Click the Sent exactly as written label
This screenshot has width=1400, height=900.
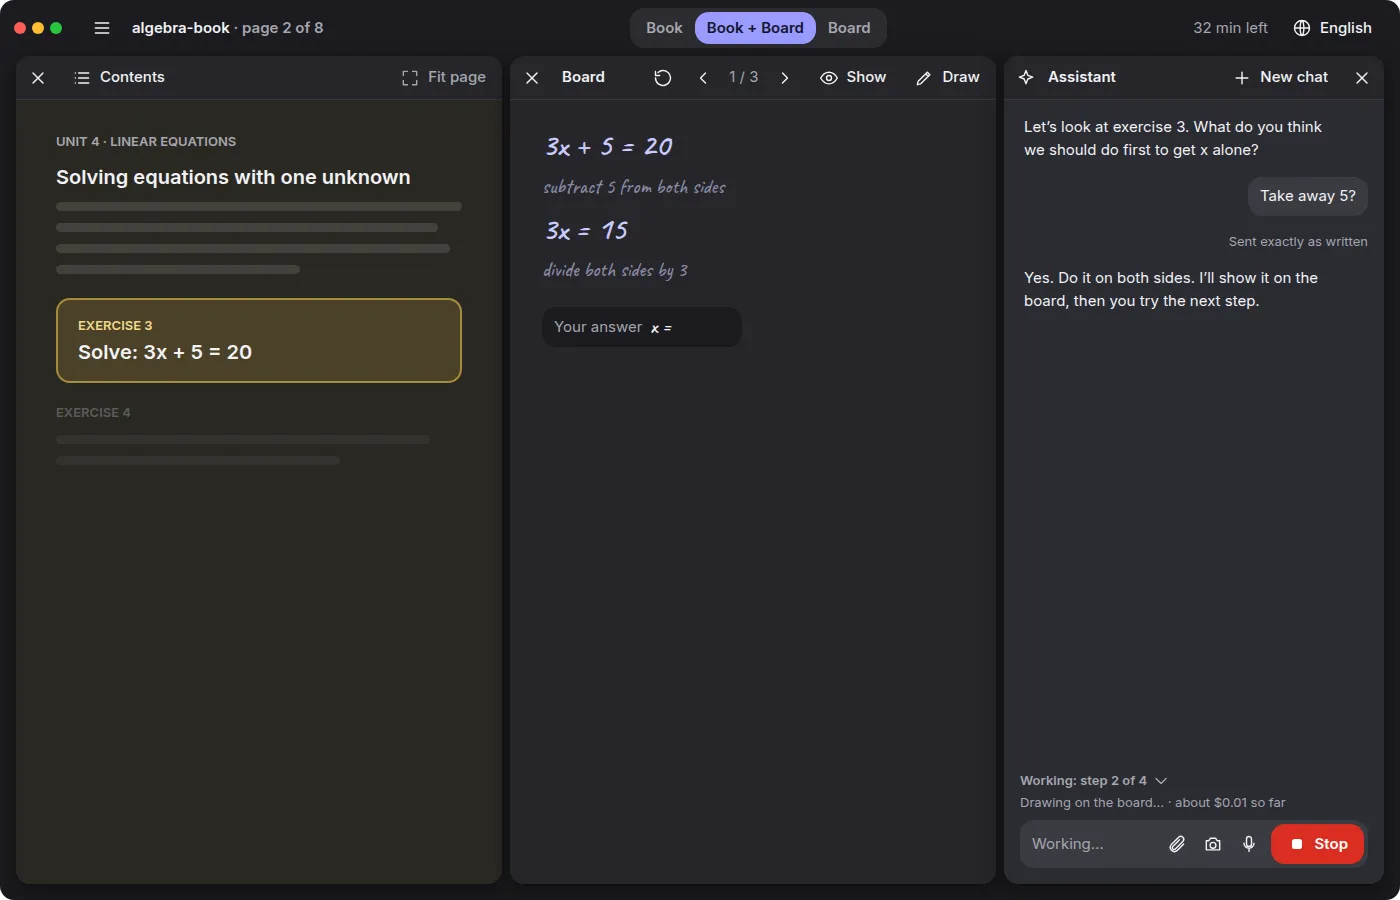pos(1298,242)
